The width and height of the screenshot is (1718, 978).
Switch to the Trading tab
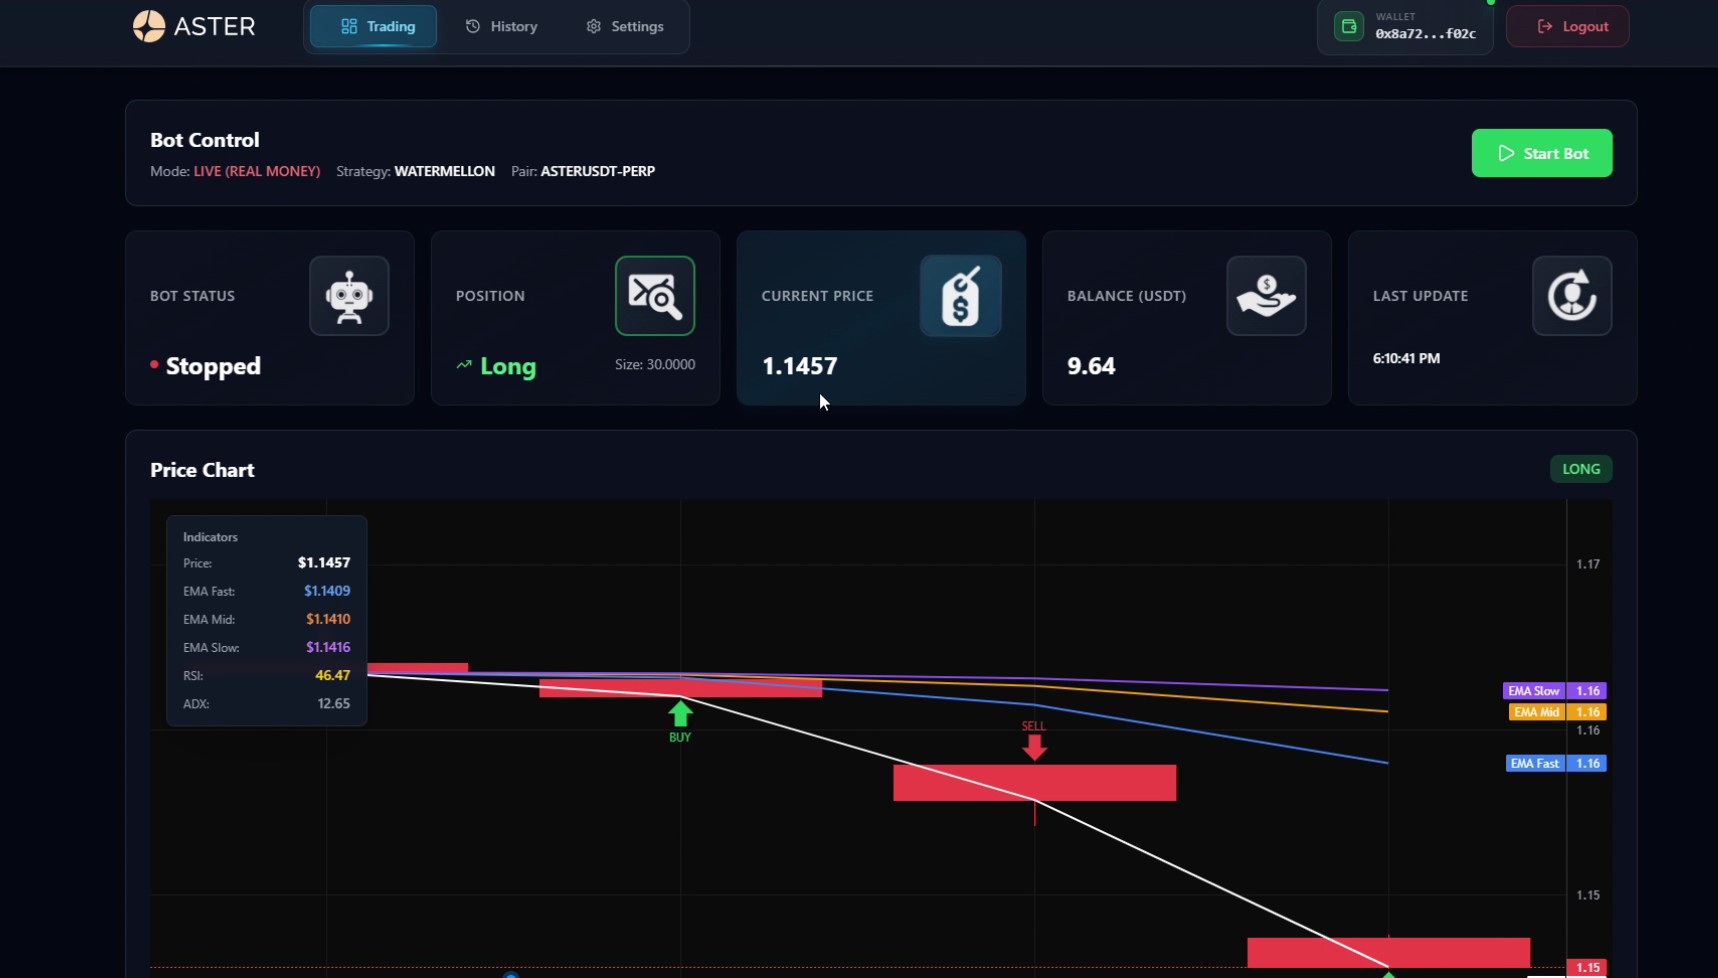pyautogui.click(x=373, y=26)
